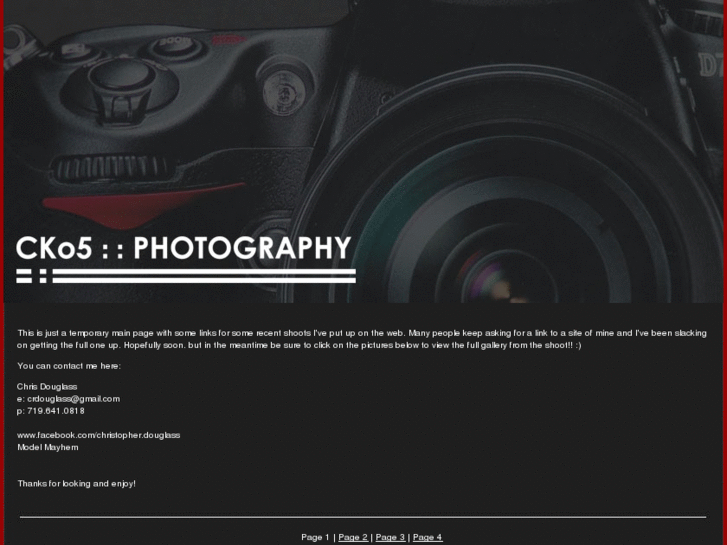The height and width of the screenshot is (545, 727).
Task: Click the 'Thanks for looking and enjoy!' text
Action: click(x=77, y=483)
